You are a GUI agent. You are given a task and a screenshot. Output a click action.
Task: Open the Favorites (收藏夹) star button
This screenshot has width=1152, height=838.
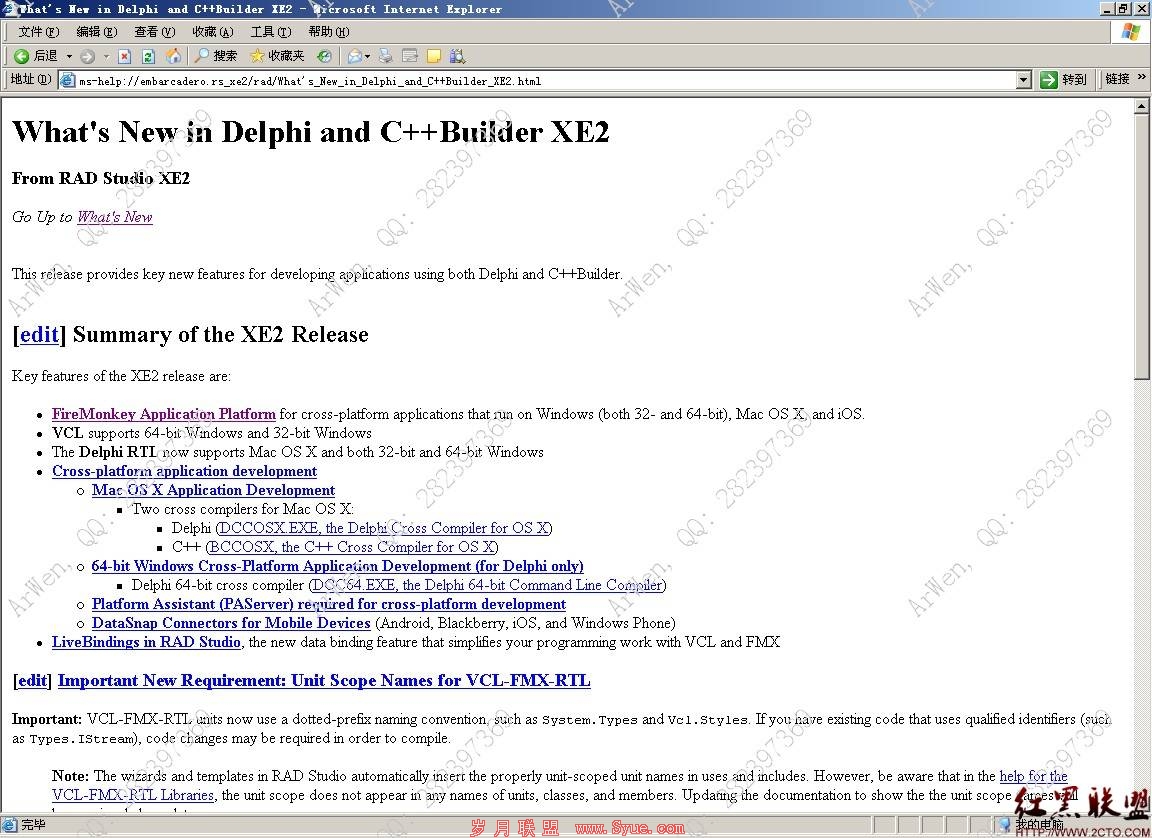[x=277, y=56]
